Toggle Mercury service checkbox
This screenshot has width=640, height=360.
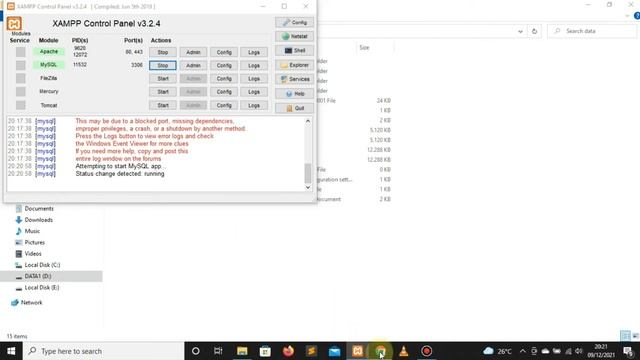point(20,91)
